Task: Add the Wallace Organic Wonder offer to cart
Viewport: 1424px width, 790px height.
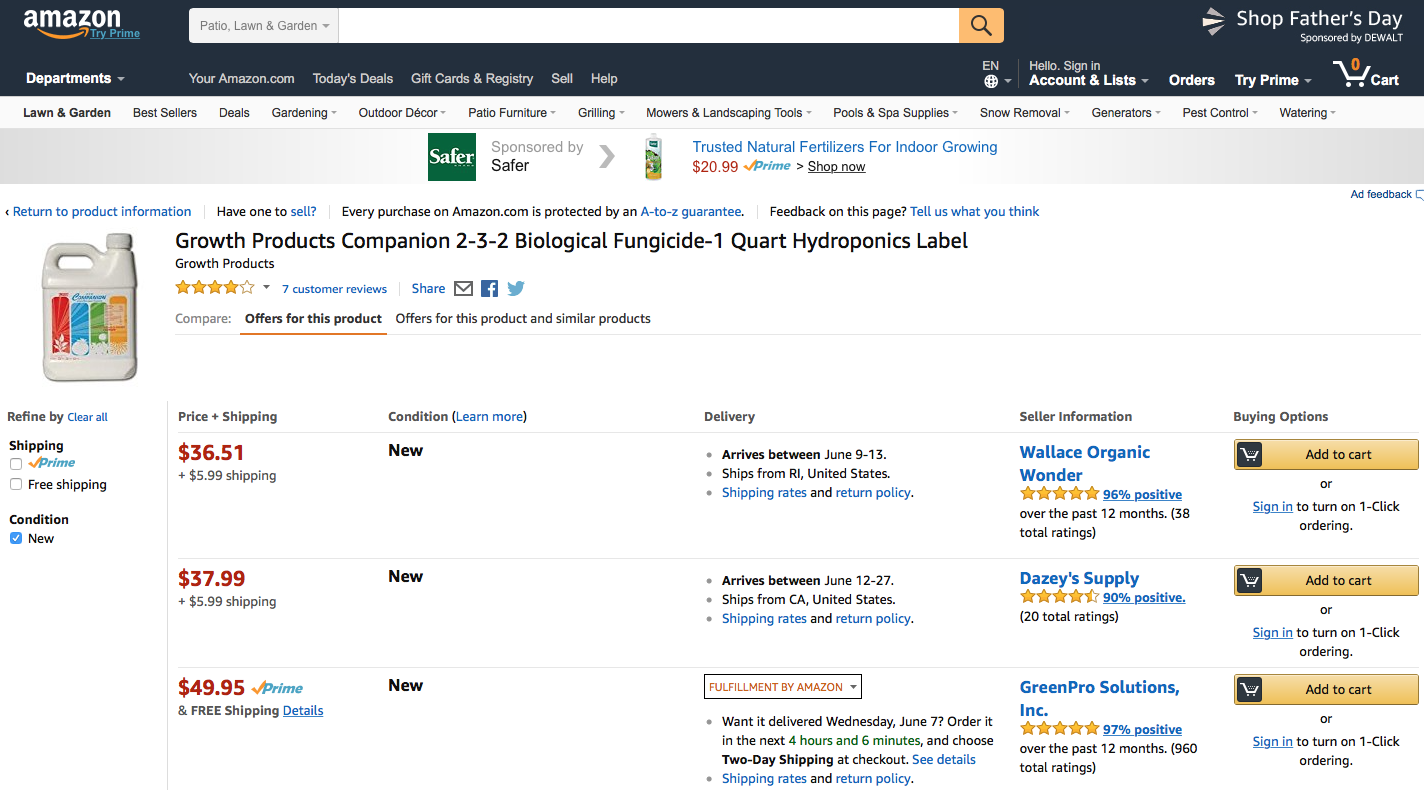Action: pyautogui.click(x=1326, y=454)
